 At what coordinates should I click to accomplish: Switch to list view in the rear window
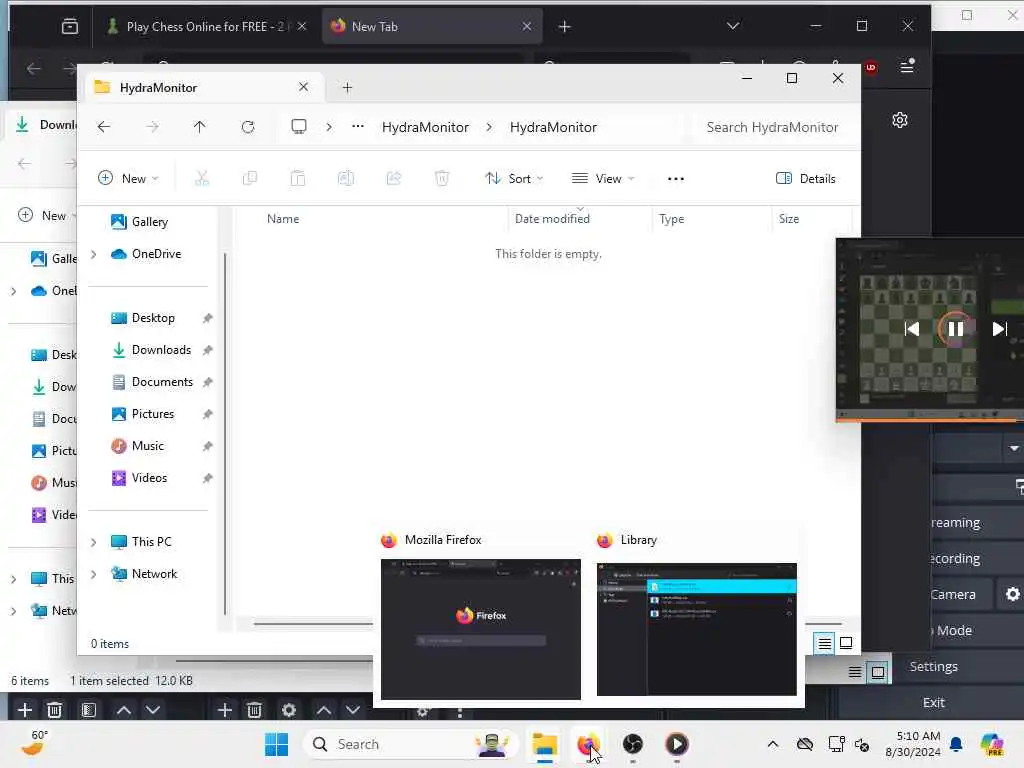pos(854,672)
